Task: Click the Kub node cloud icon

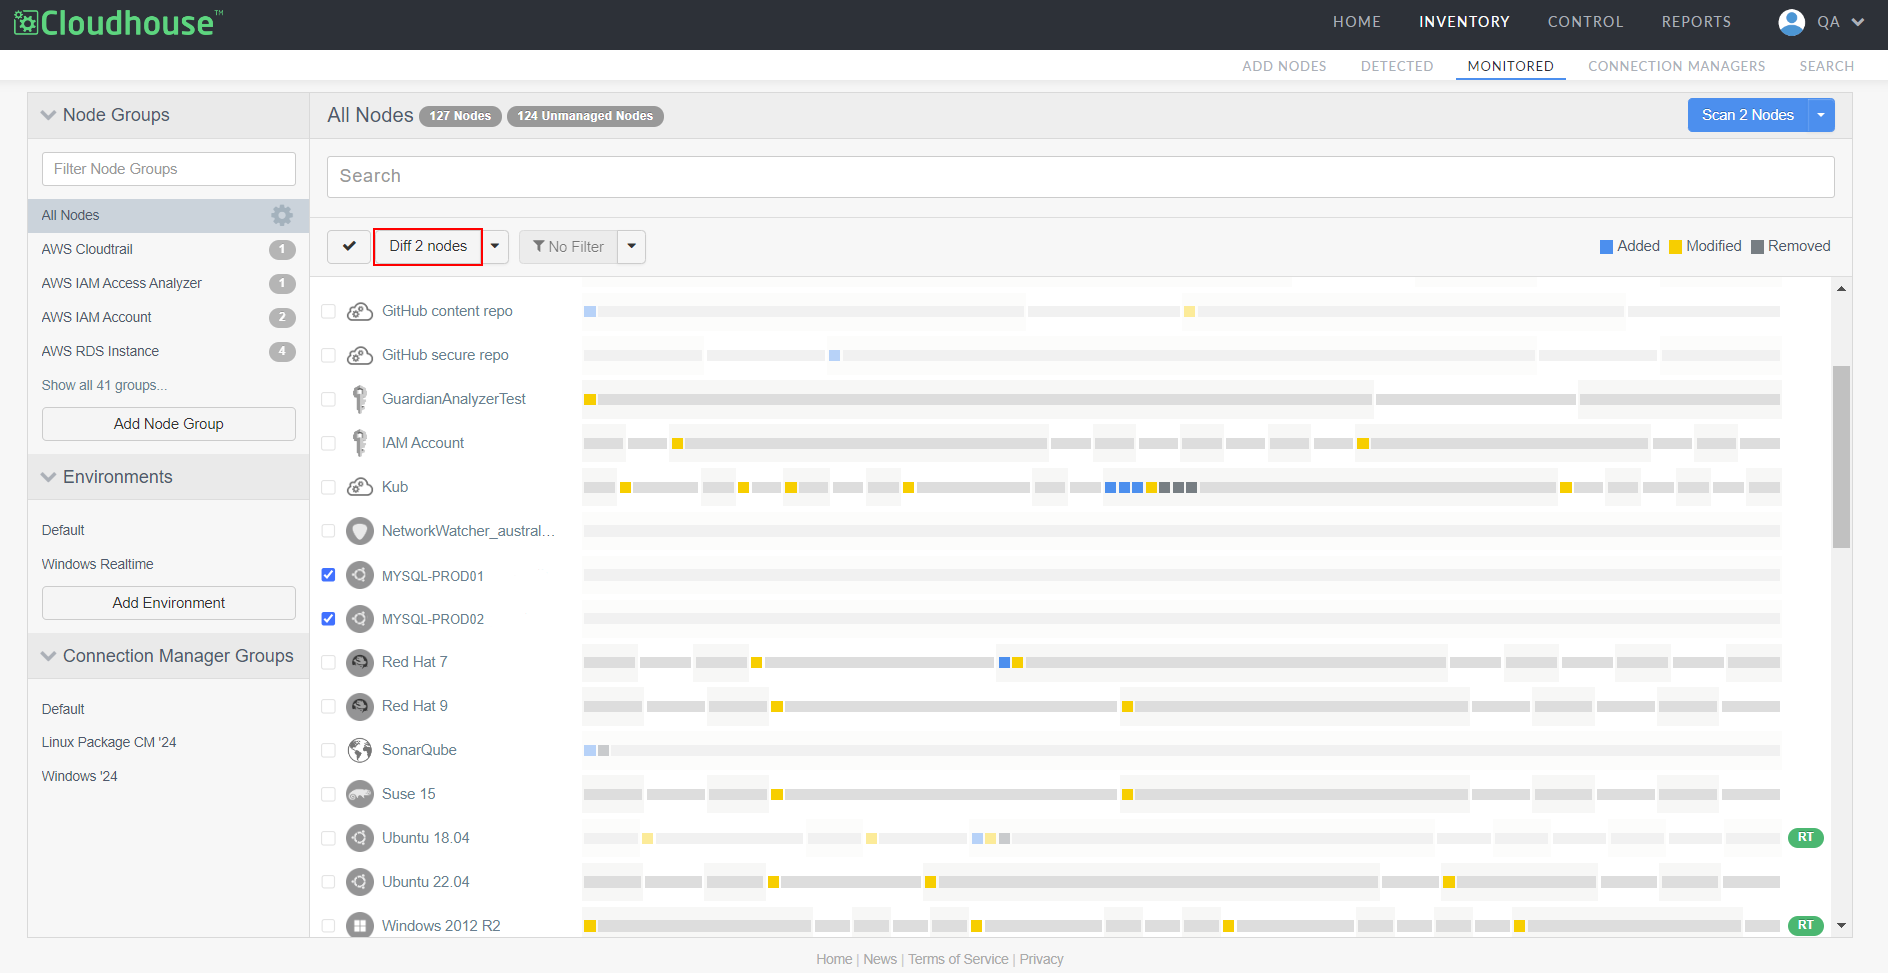Action: (360, 487)
